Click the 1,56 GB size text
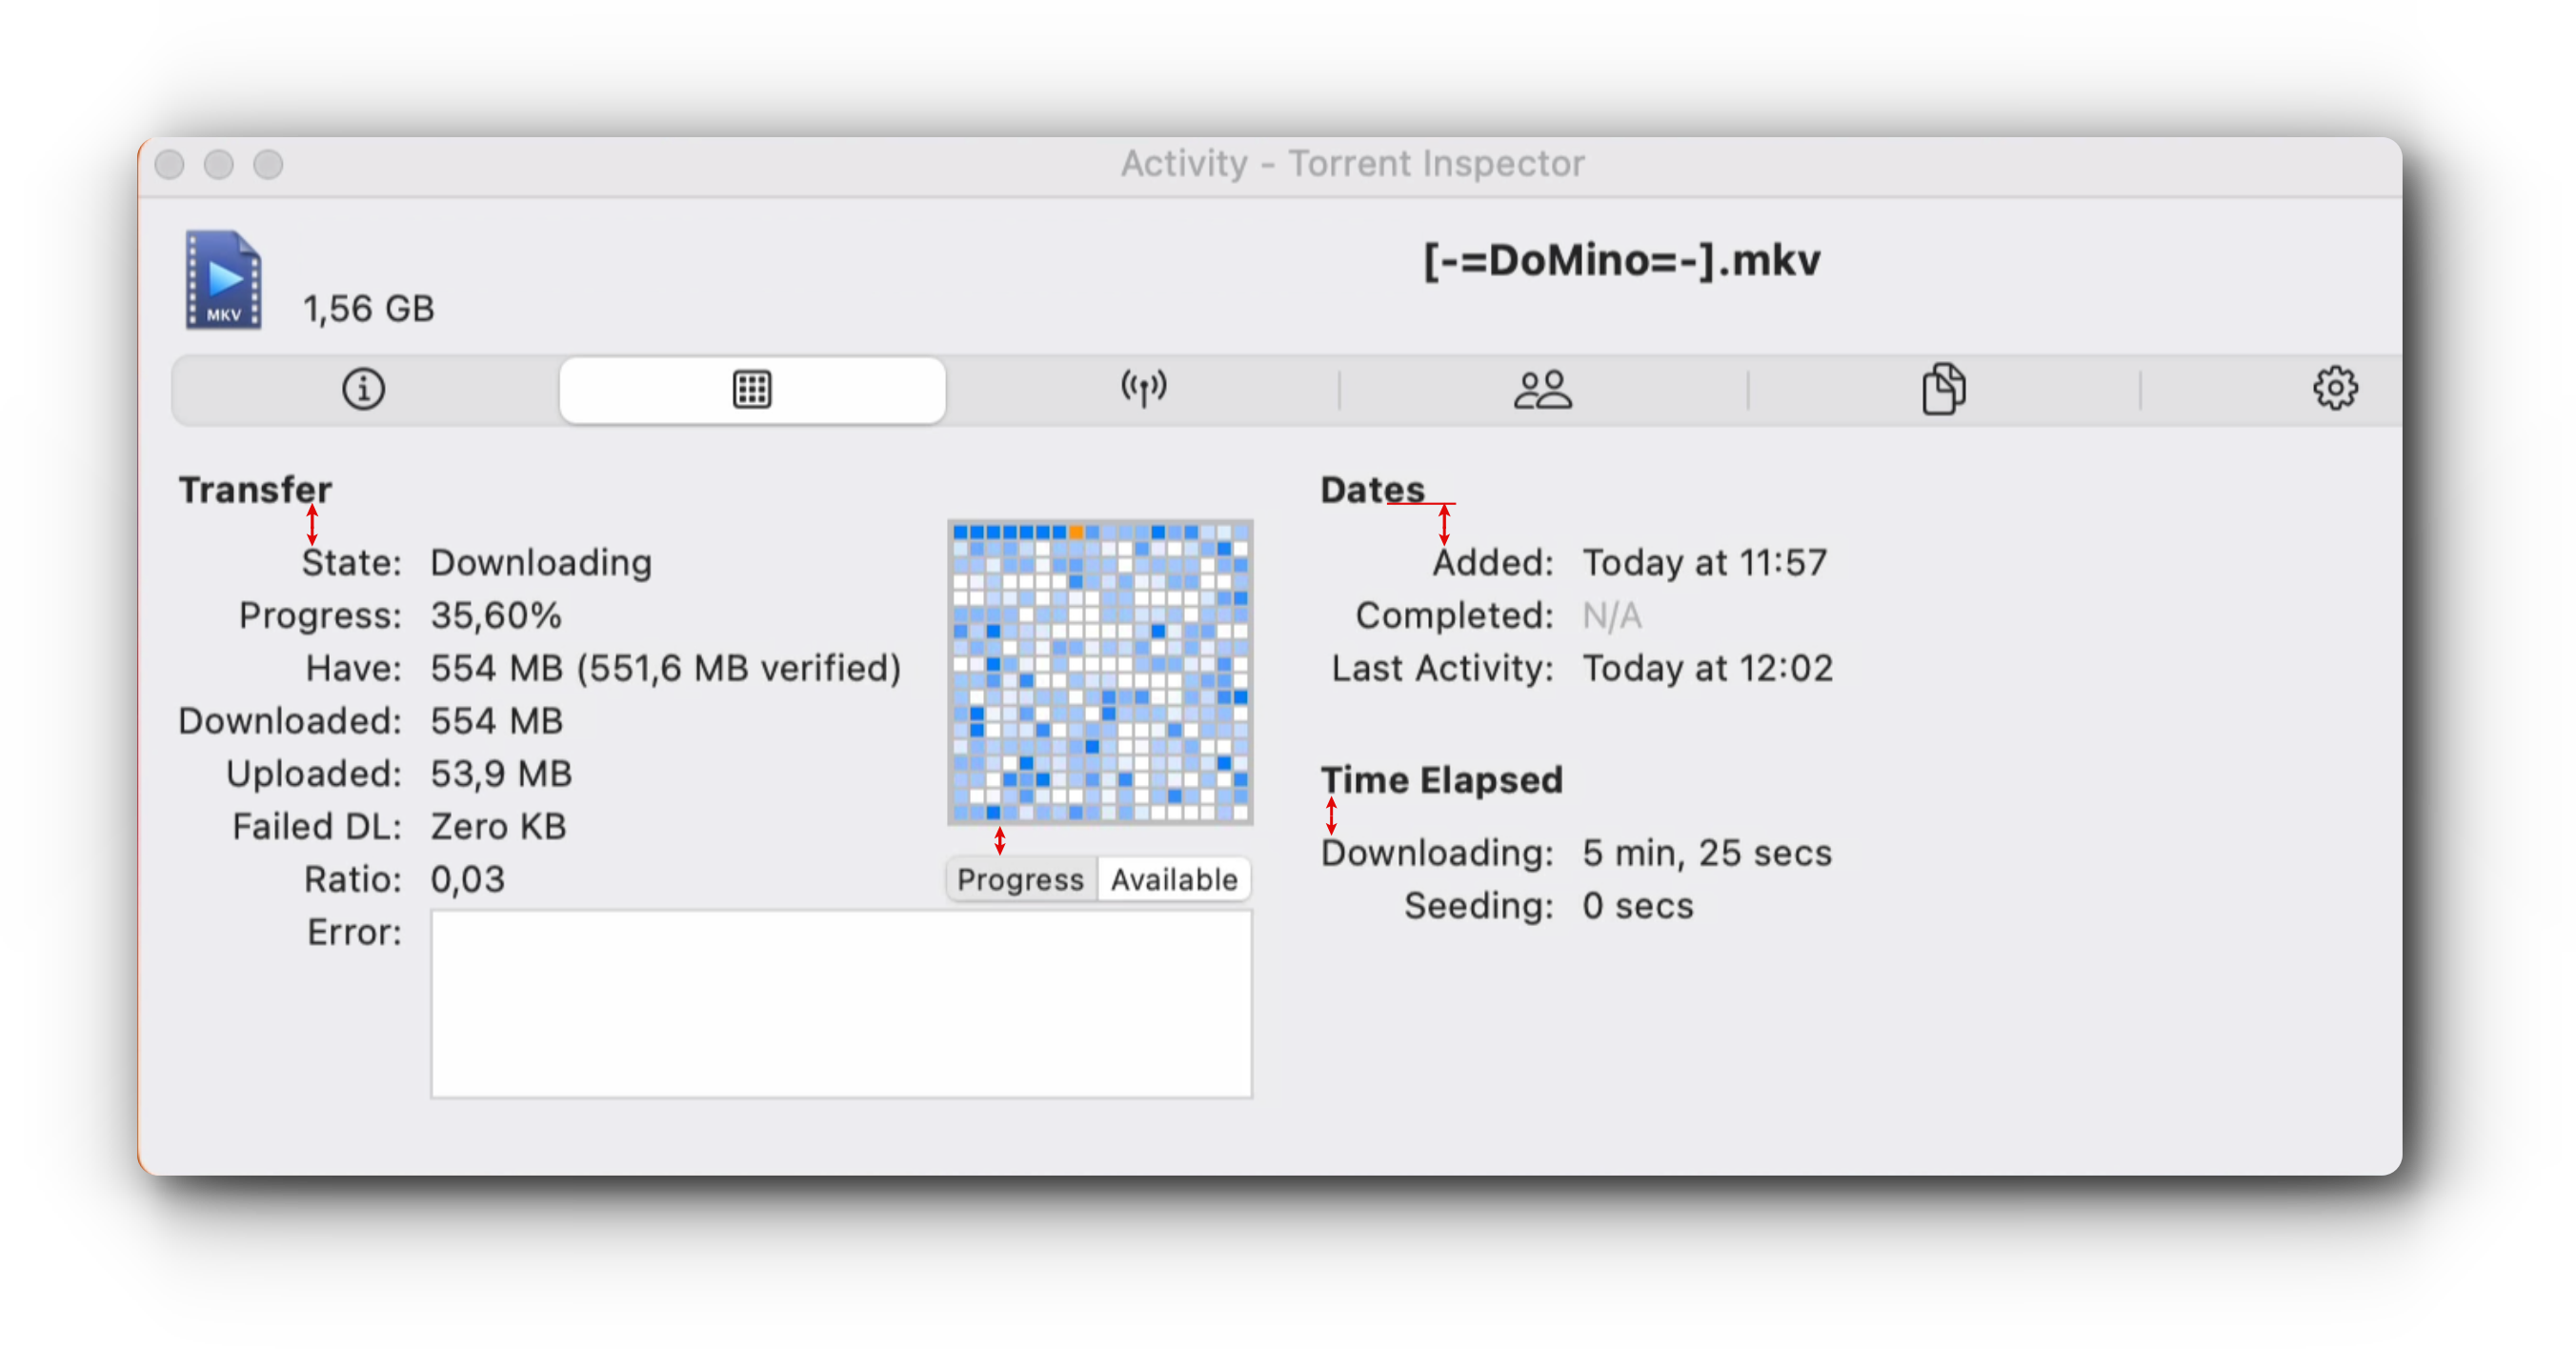2576x1349 pixels. 368,308
